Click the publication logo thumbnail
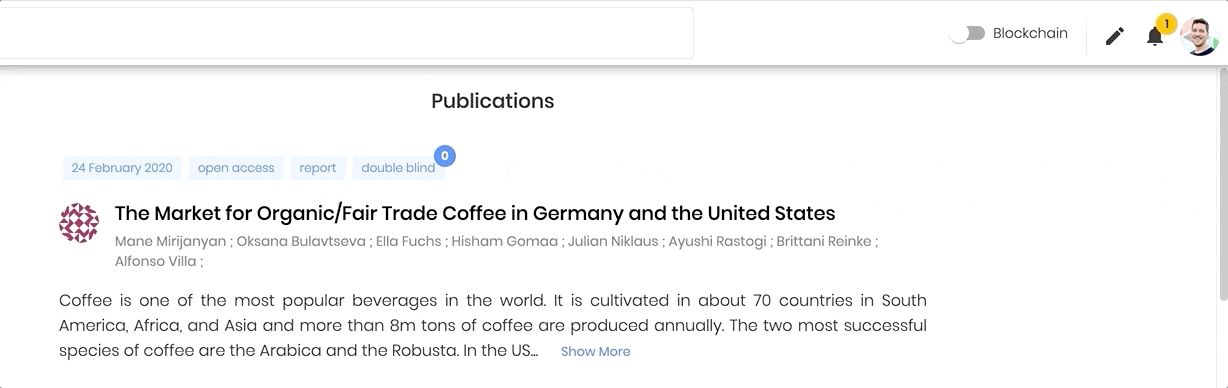This screenshot has height=388, width=1228. coord(79,223)
